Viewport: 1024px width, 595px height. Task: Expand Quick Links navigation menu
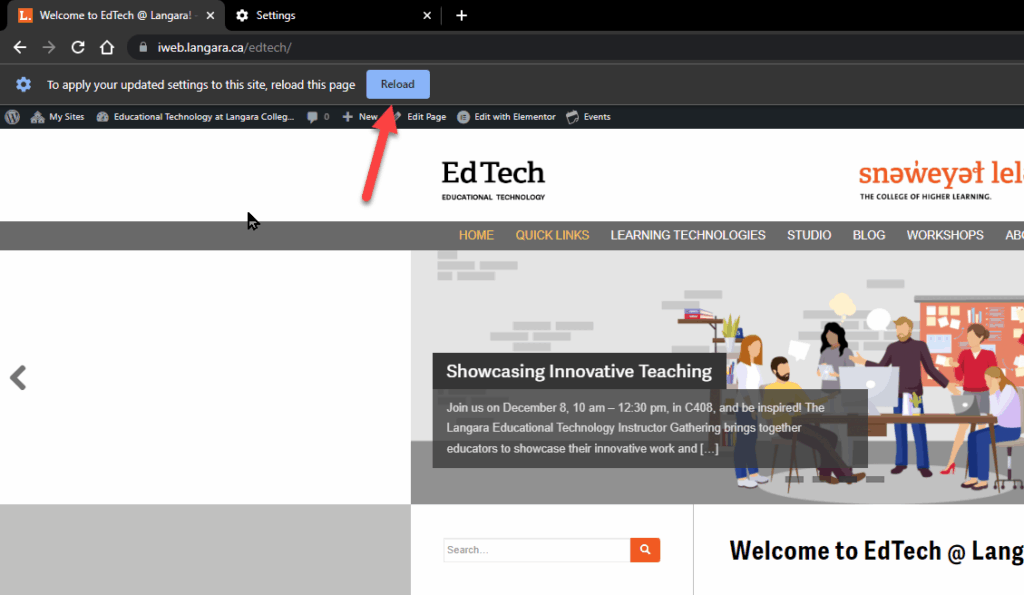coord(552,235)
